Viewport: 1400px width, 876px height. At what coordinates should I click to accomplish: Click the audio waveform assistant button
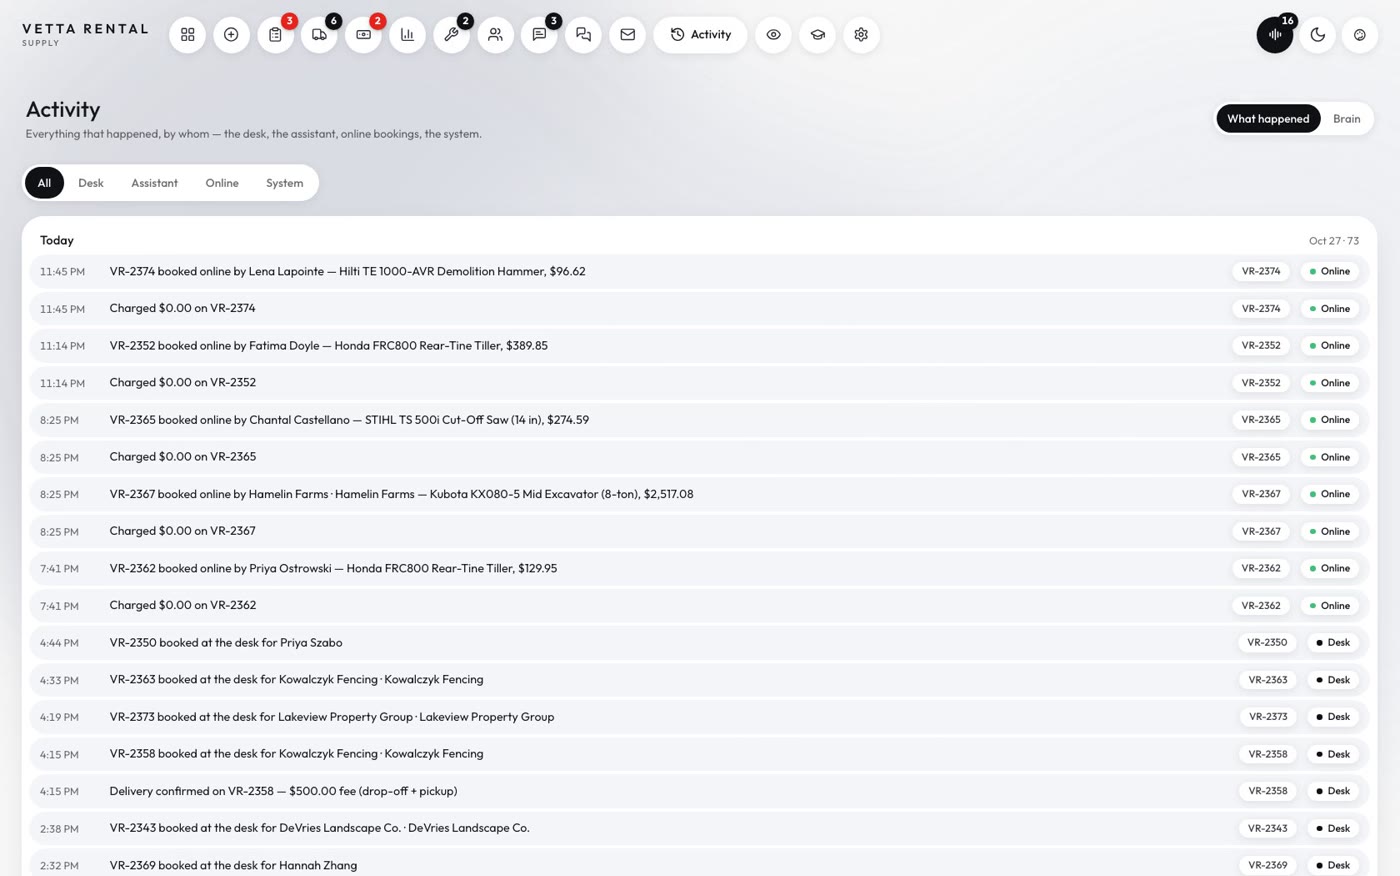1275,35
